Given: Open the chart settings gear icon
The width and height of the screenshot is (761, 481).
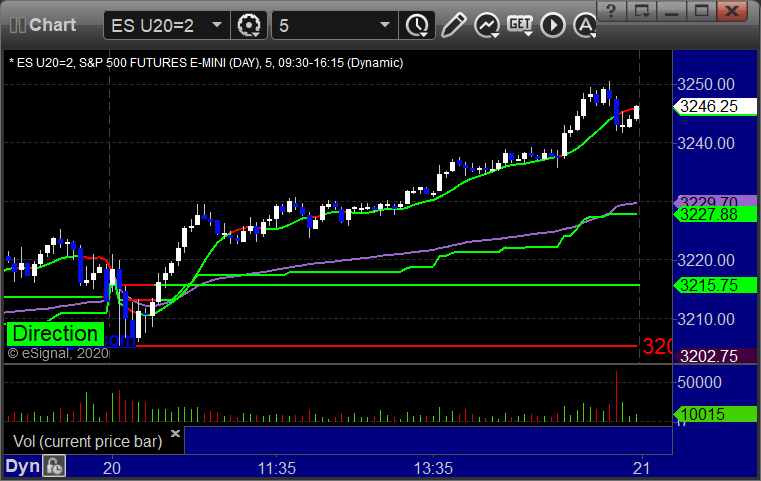Looking at the screenshot, I should tap(248, 25).
